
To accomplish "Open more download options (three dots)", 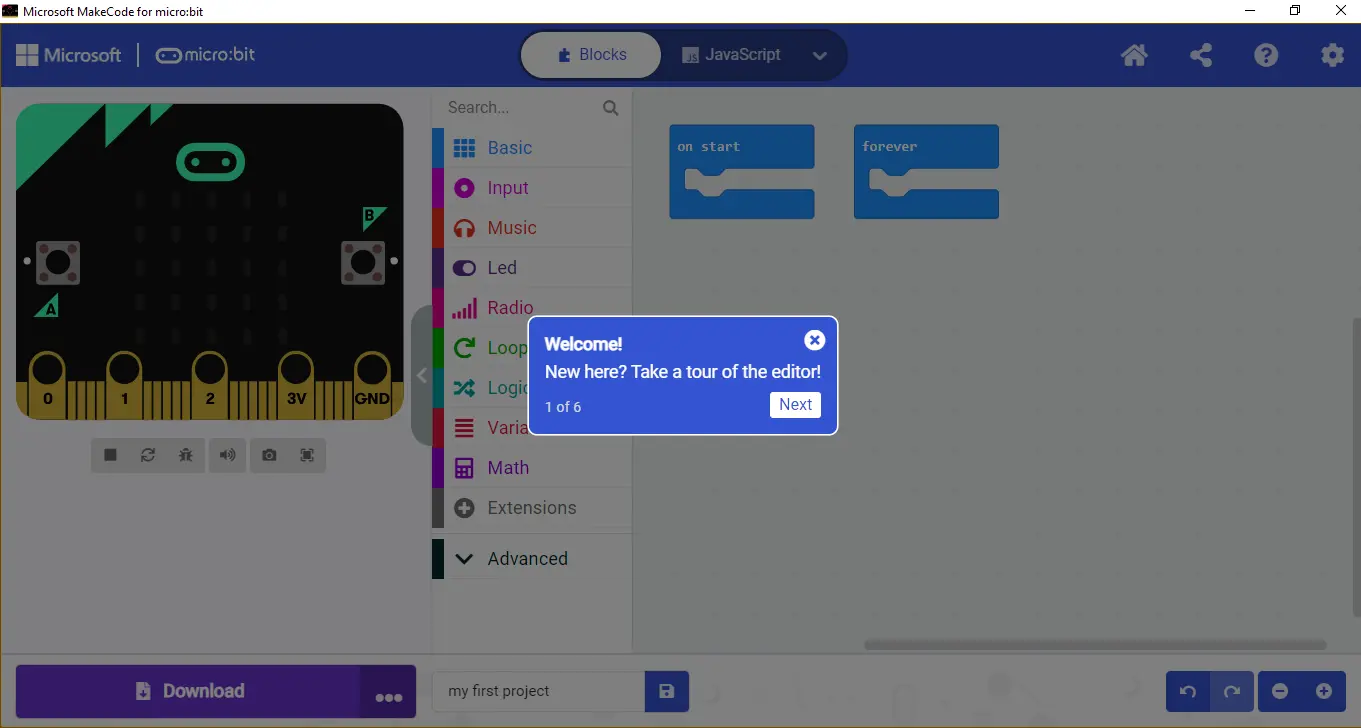I will (x=389, y=692).
